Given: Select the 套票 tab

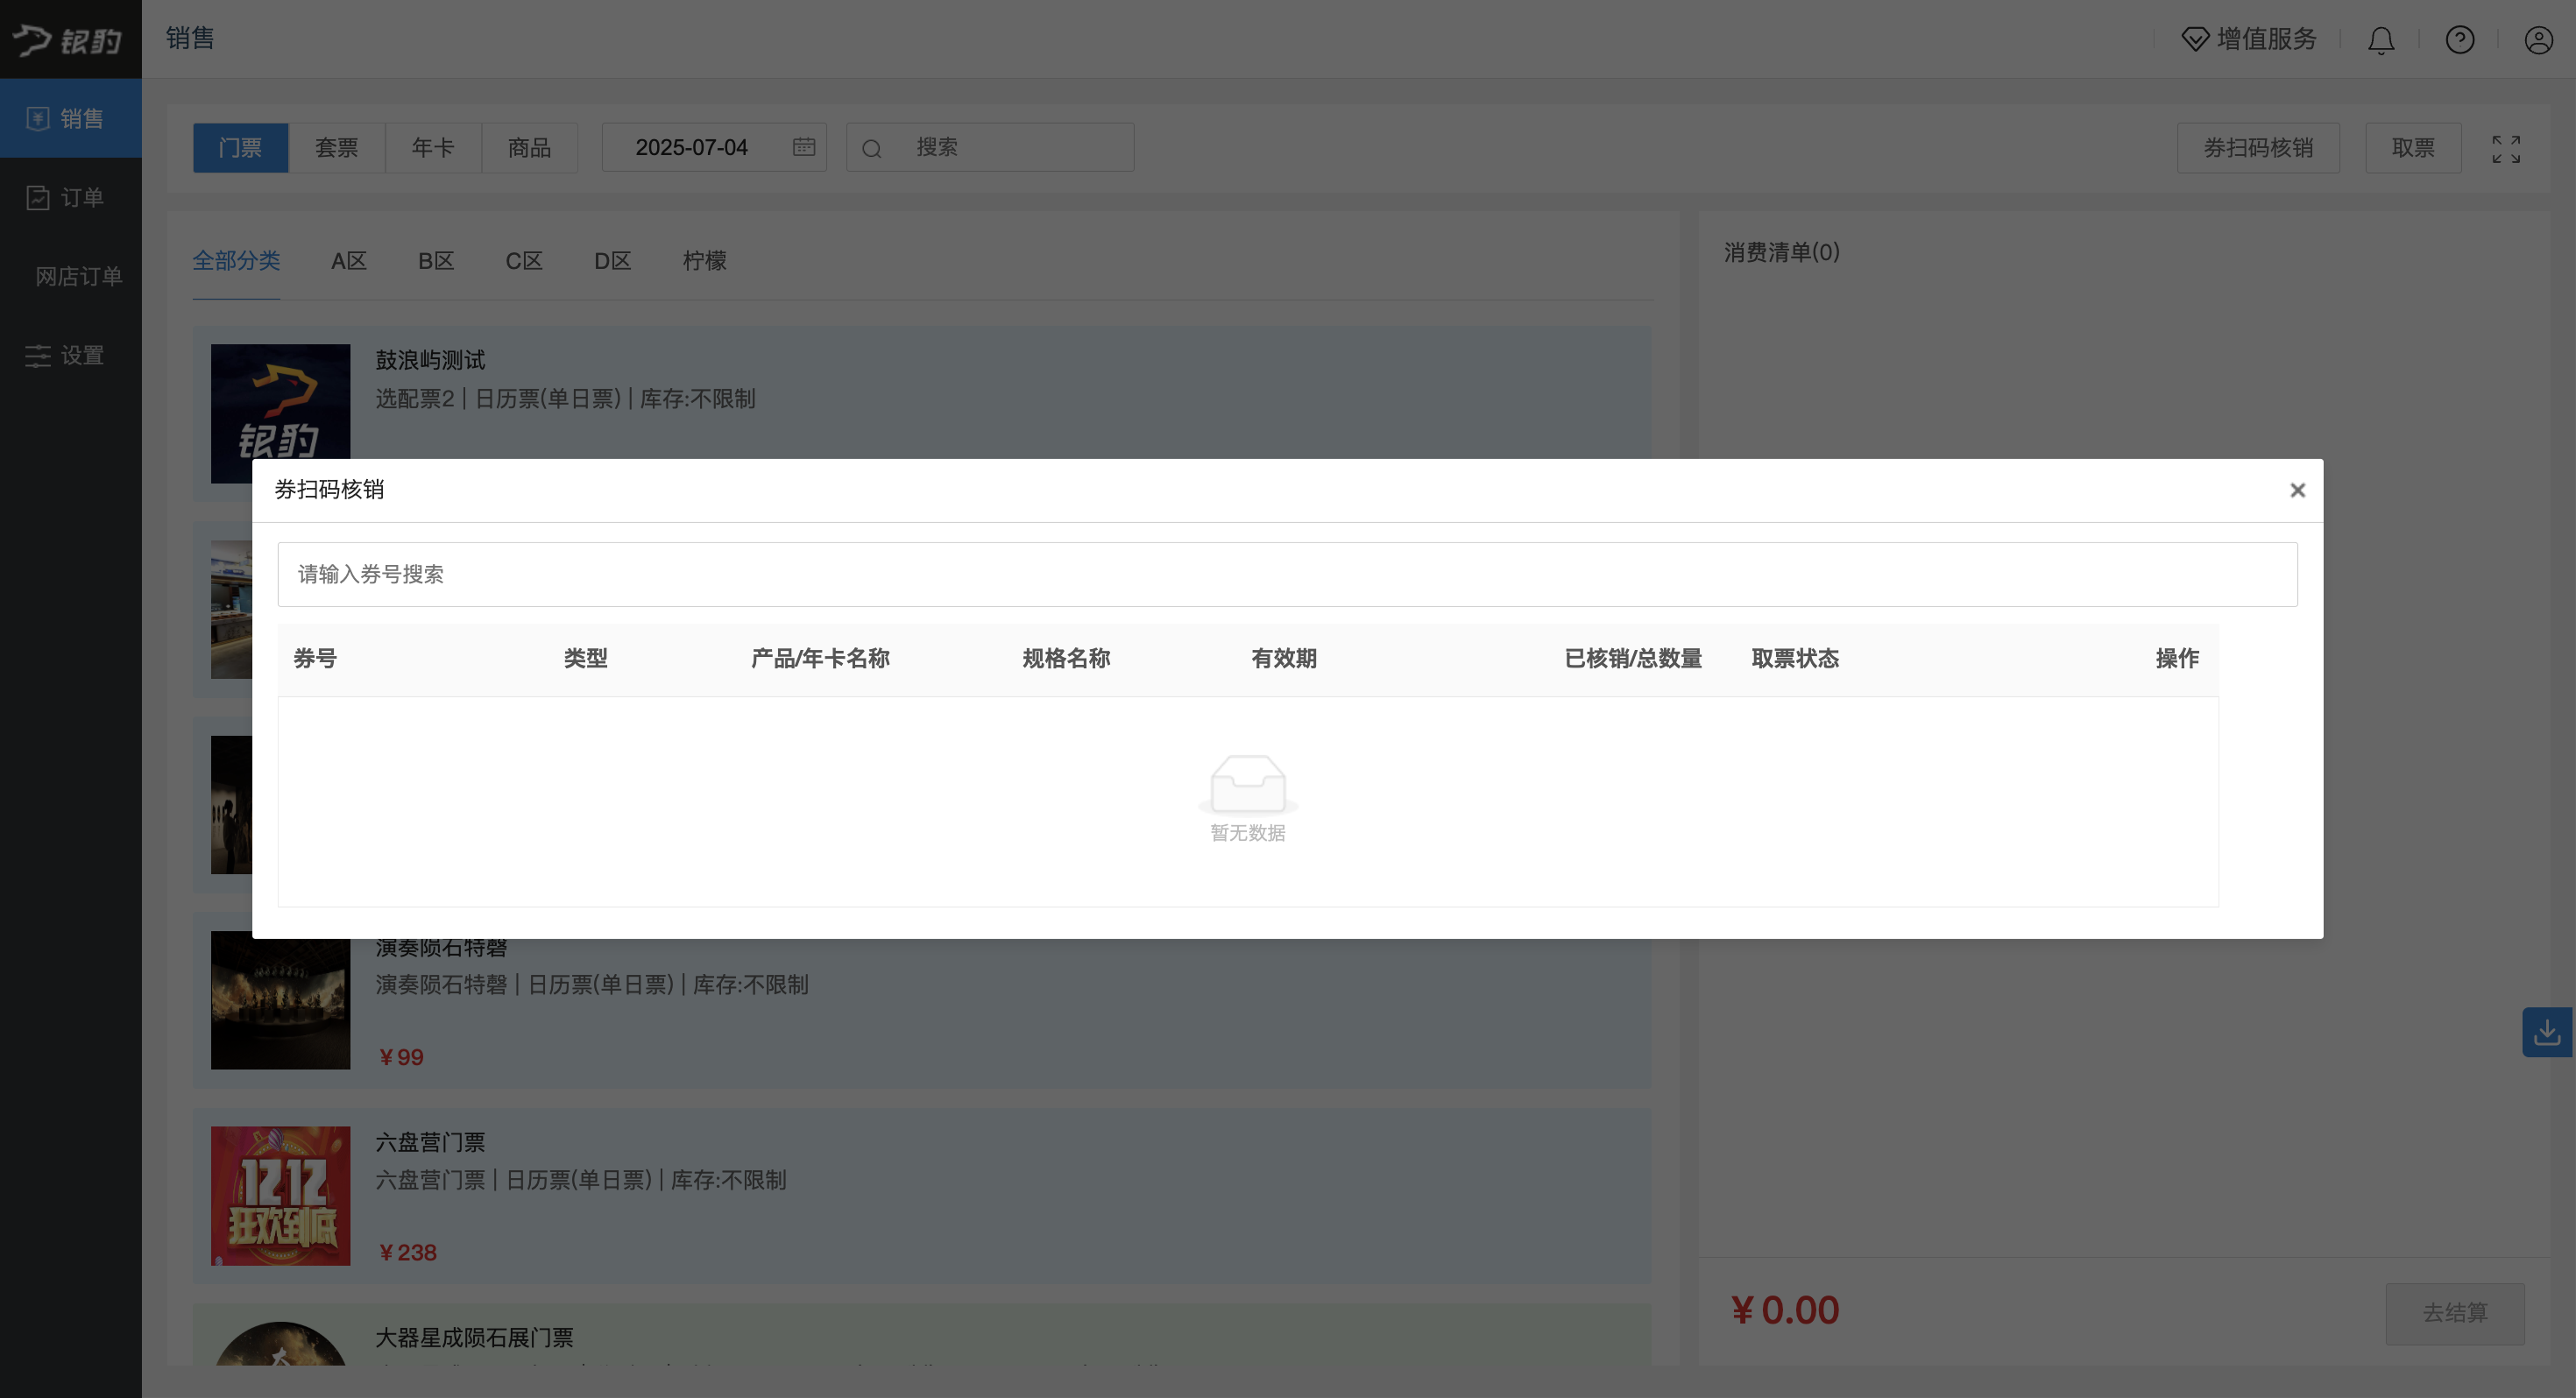Looking at the screenshot, I should [336, 147].
